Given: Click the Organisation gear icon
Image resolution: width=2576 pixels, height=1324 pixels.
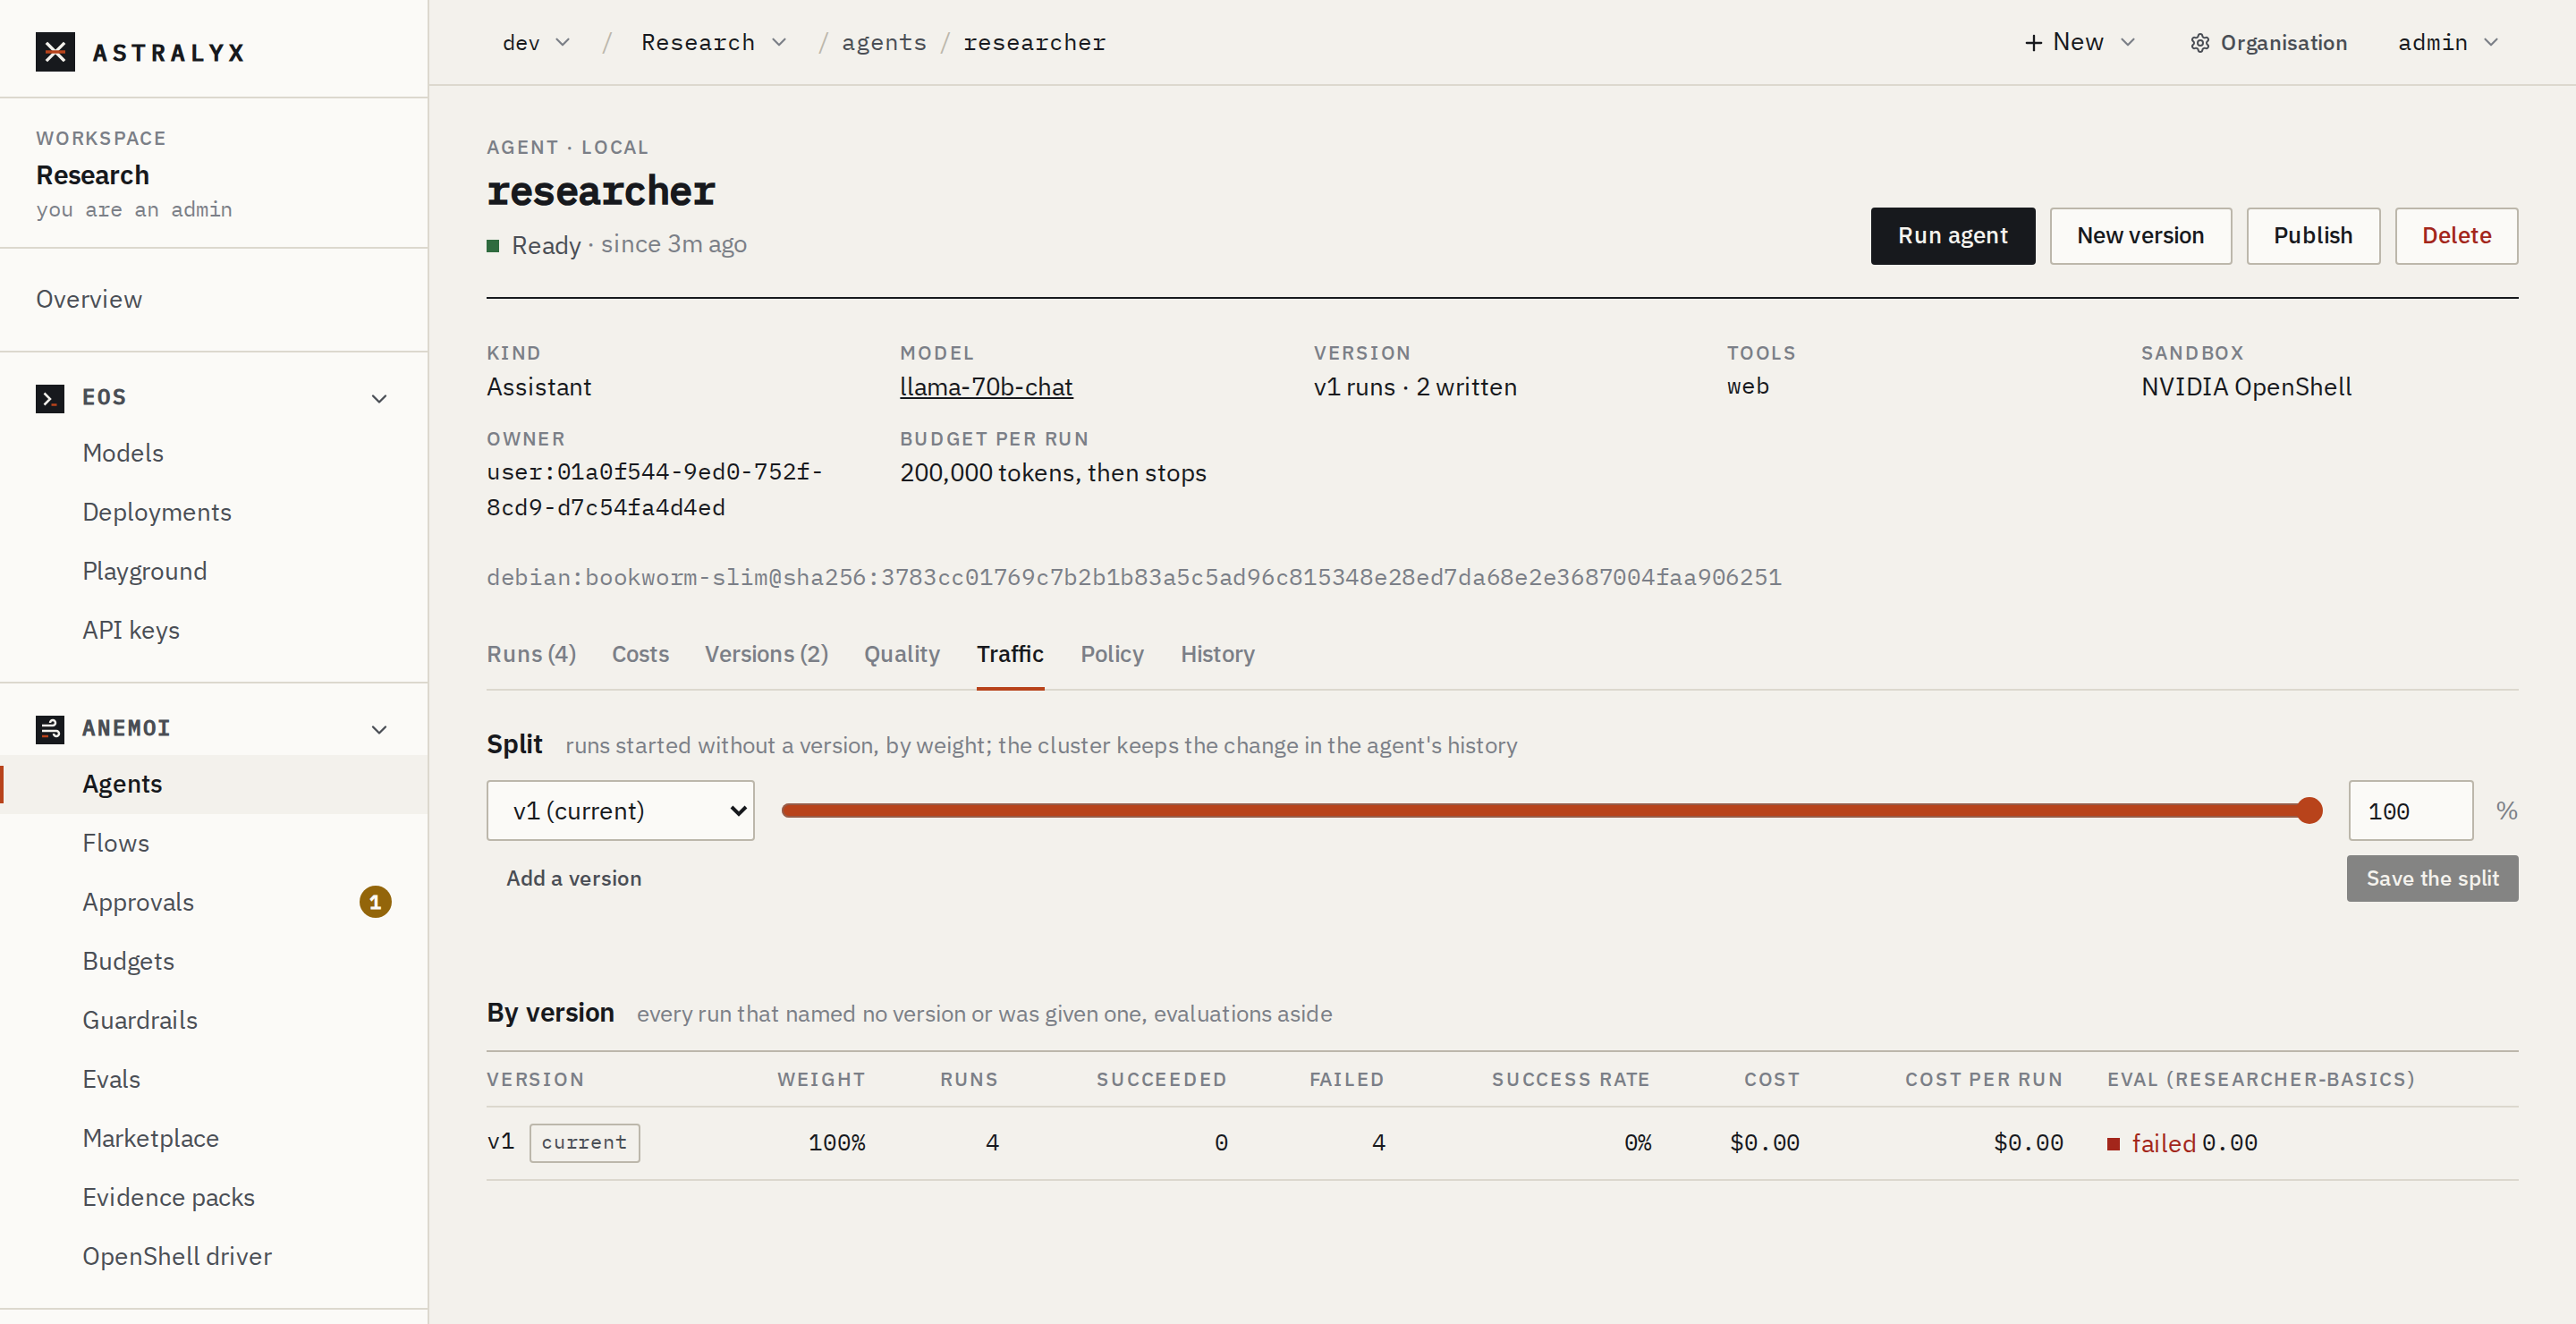Looking at the screenshot, I should pos(2199,43).
